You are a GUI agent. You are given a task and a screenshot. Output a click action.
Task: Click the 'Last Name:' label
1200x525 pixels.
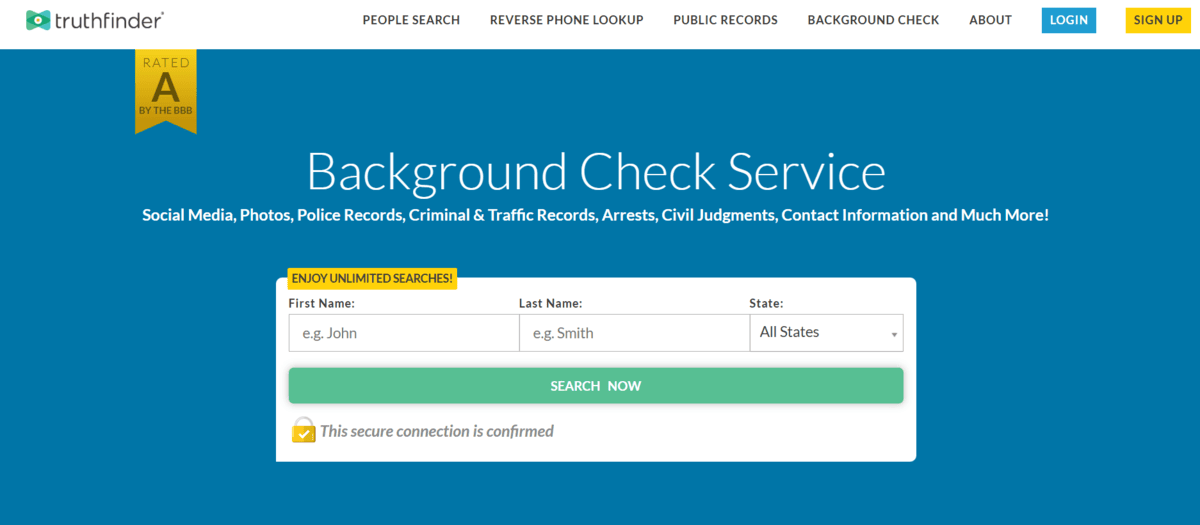click(550, 303)
